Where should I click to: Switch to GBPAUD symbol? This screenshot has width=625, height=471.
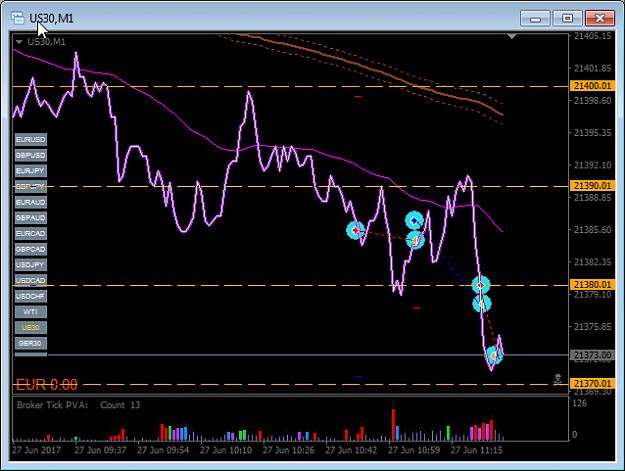pos(31,218)
